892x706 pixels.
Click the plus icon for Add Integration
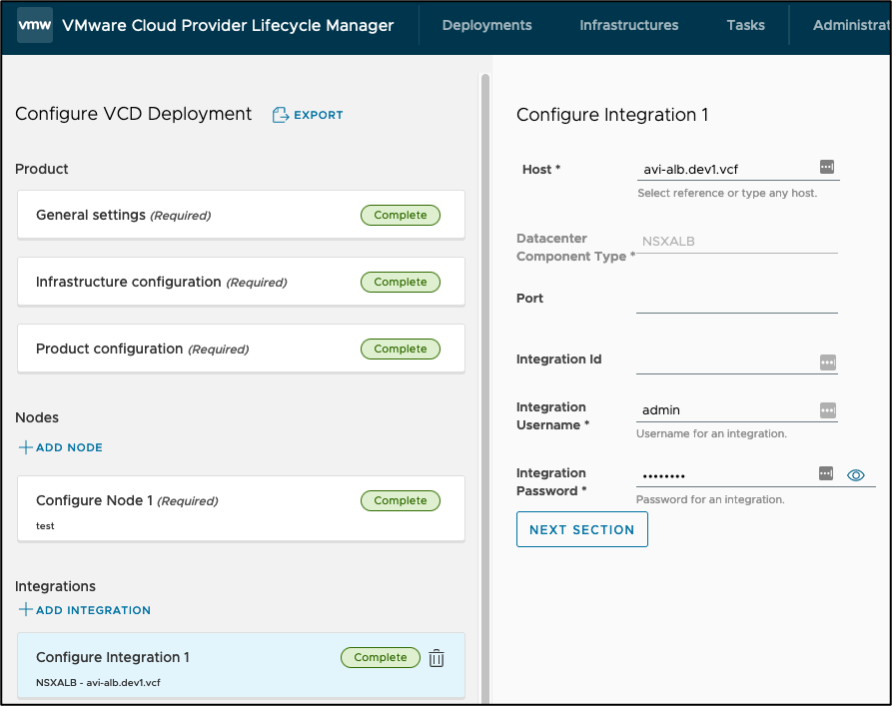point(25,610)
